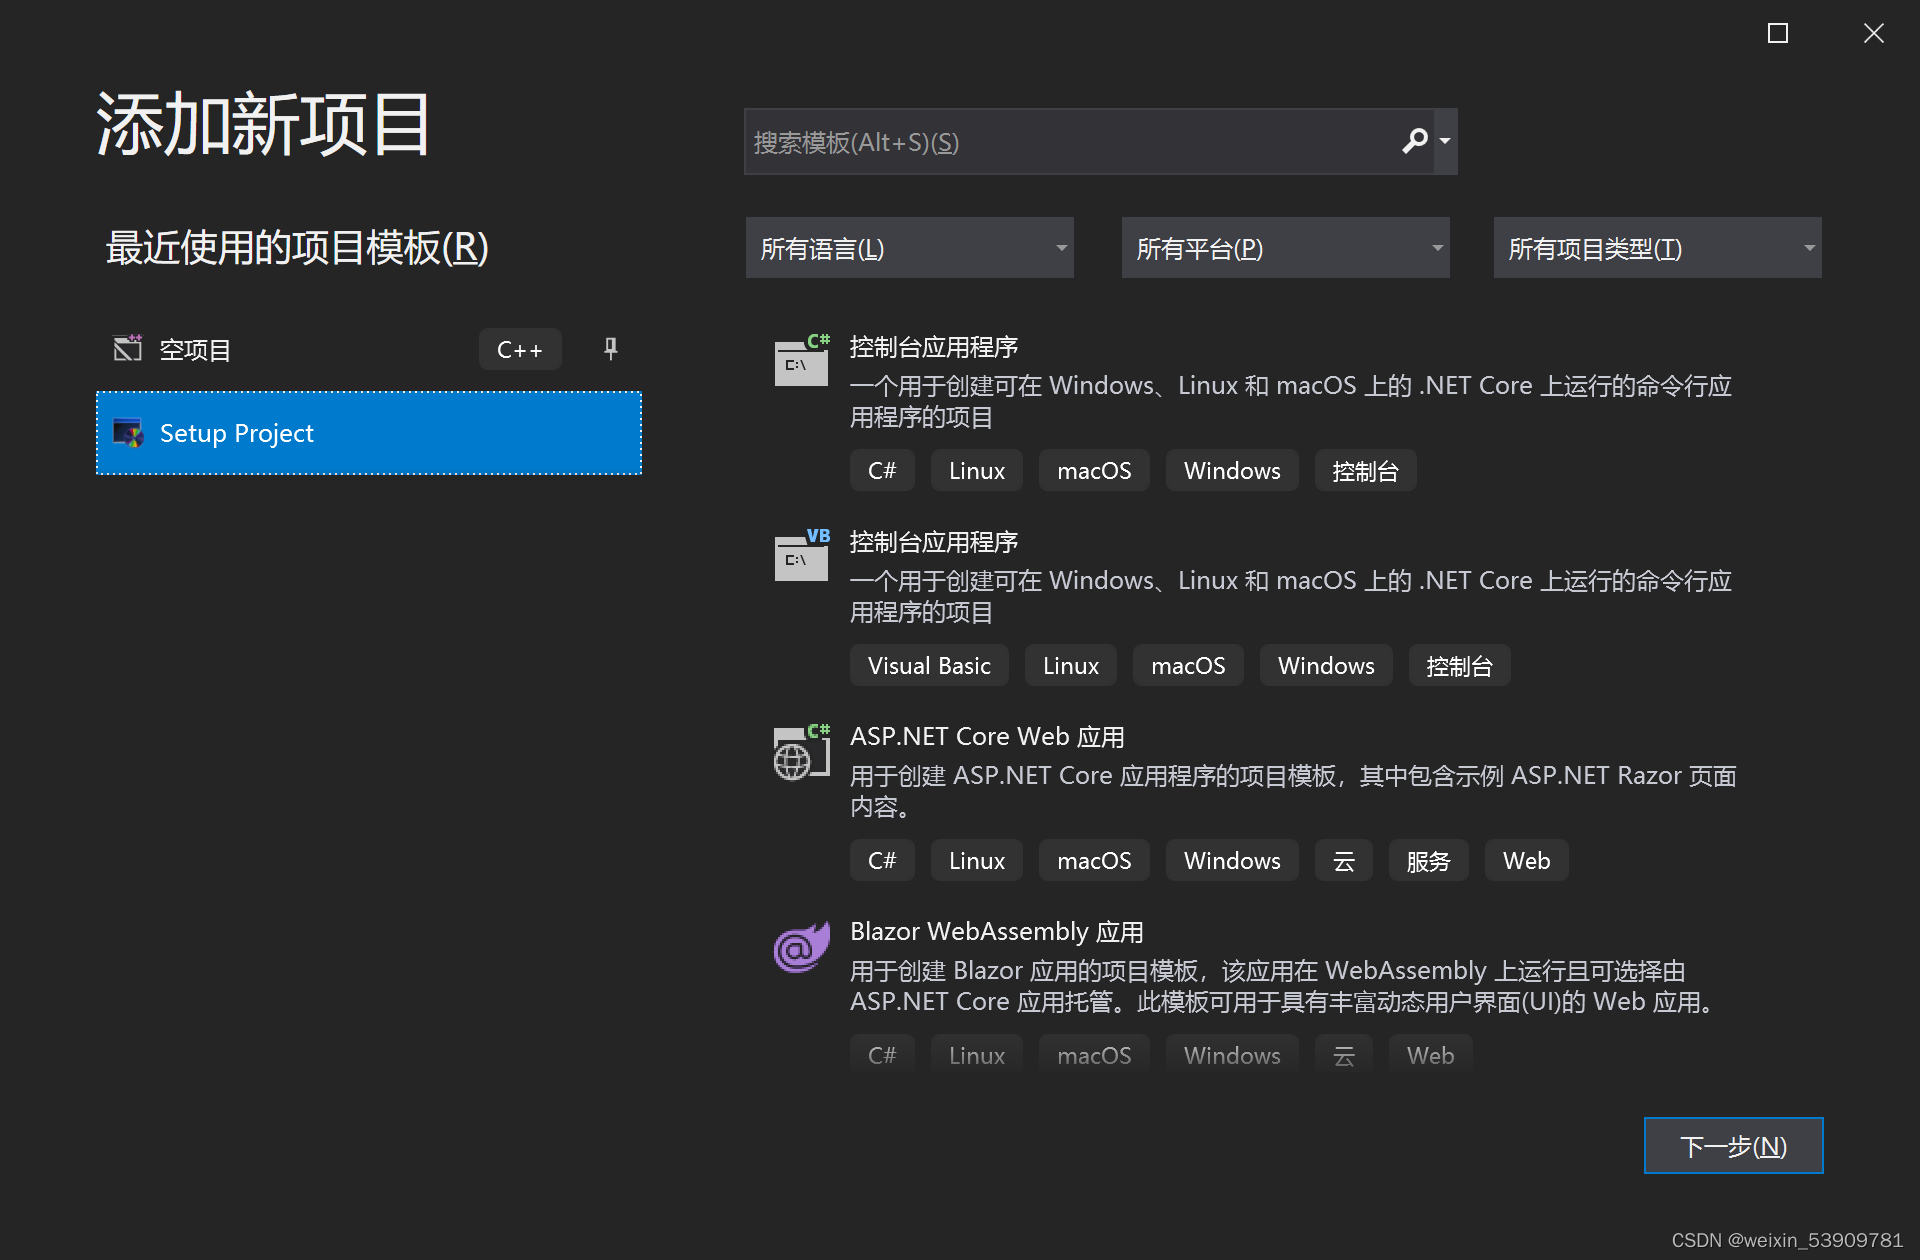Screen dimensions: 1920x1260
Task: Open the 所有语言 language dropdown
Action: (x=909, y=248)
